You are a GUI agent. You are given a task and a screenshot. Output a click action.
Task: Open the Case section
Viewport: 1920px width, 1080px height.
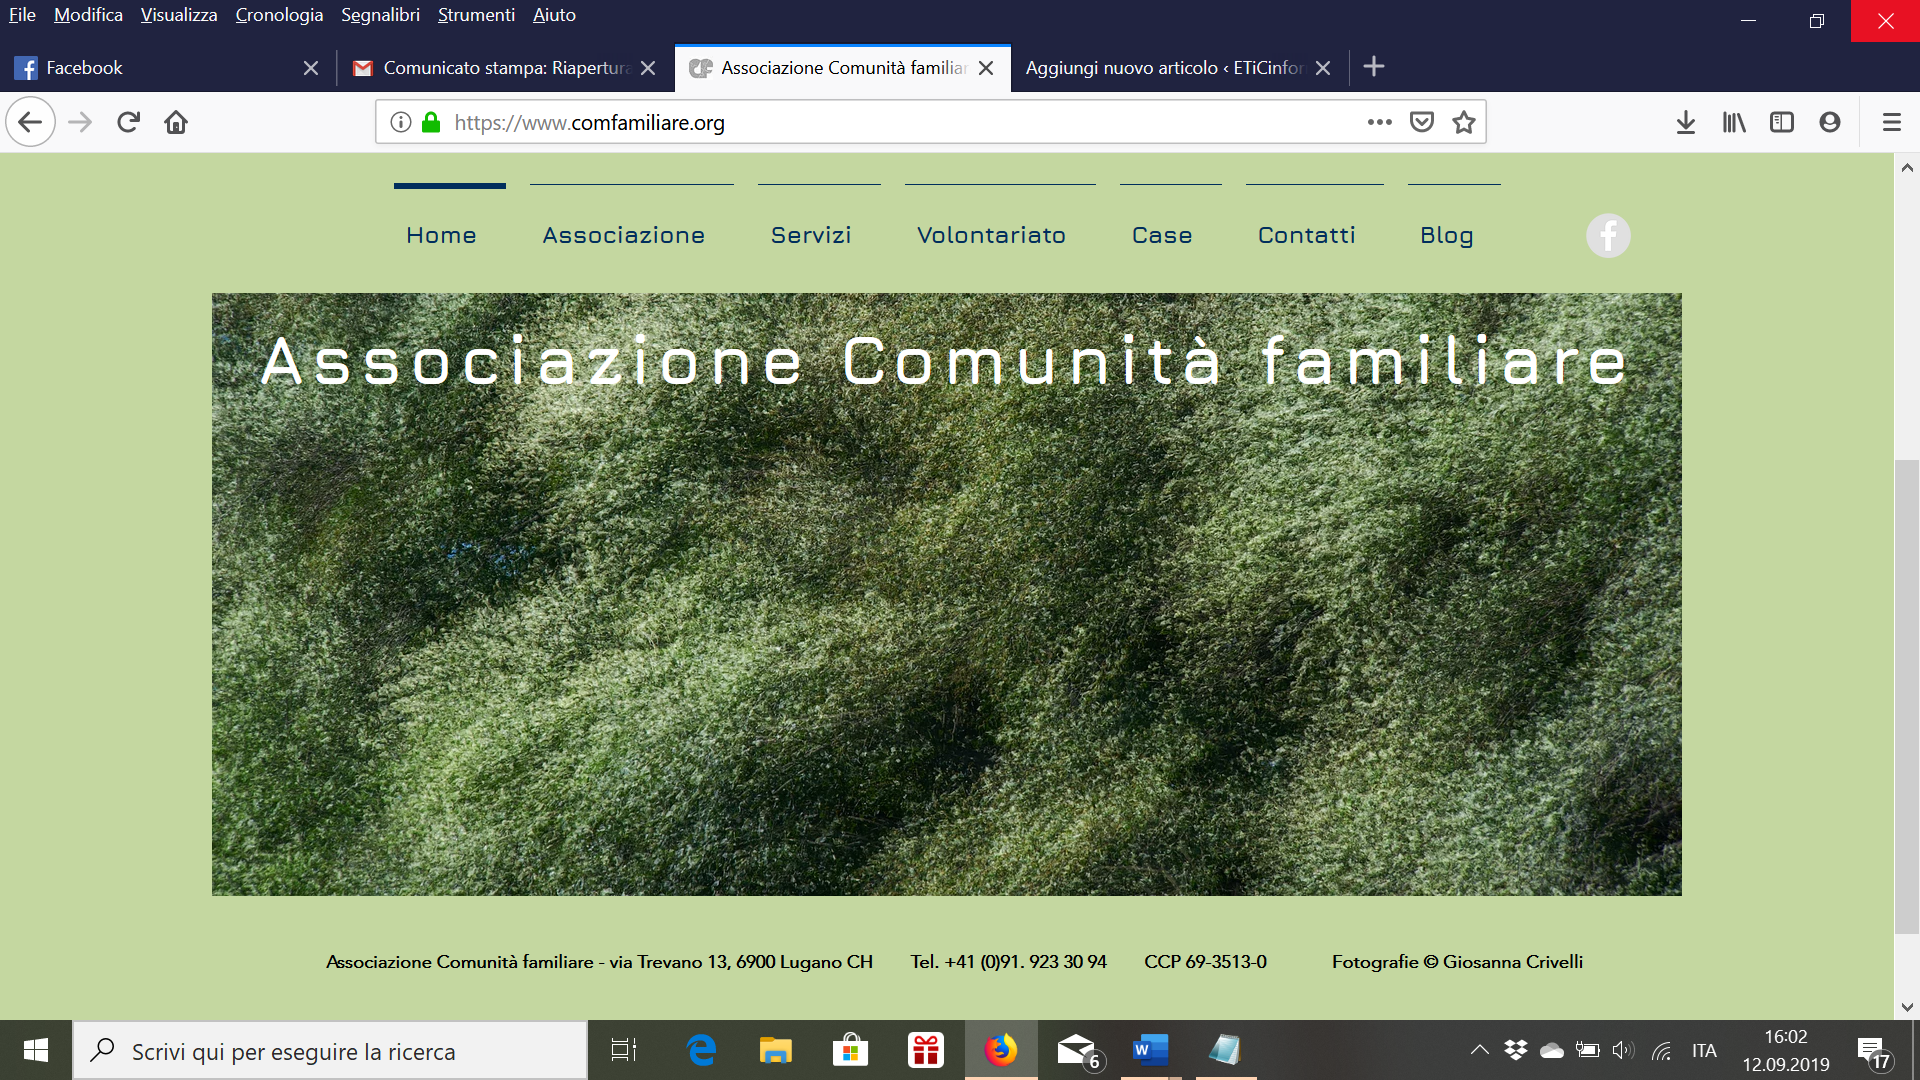coord(1162,235)
